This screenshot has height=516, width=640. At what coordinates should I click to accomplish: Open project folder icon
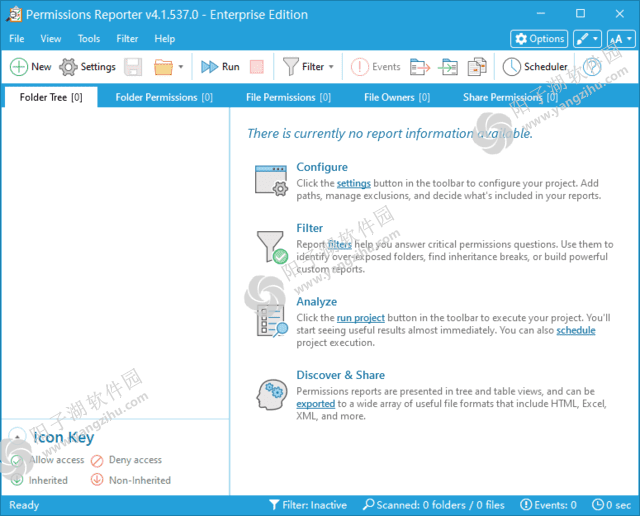pos(163,67)
